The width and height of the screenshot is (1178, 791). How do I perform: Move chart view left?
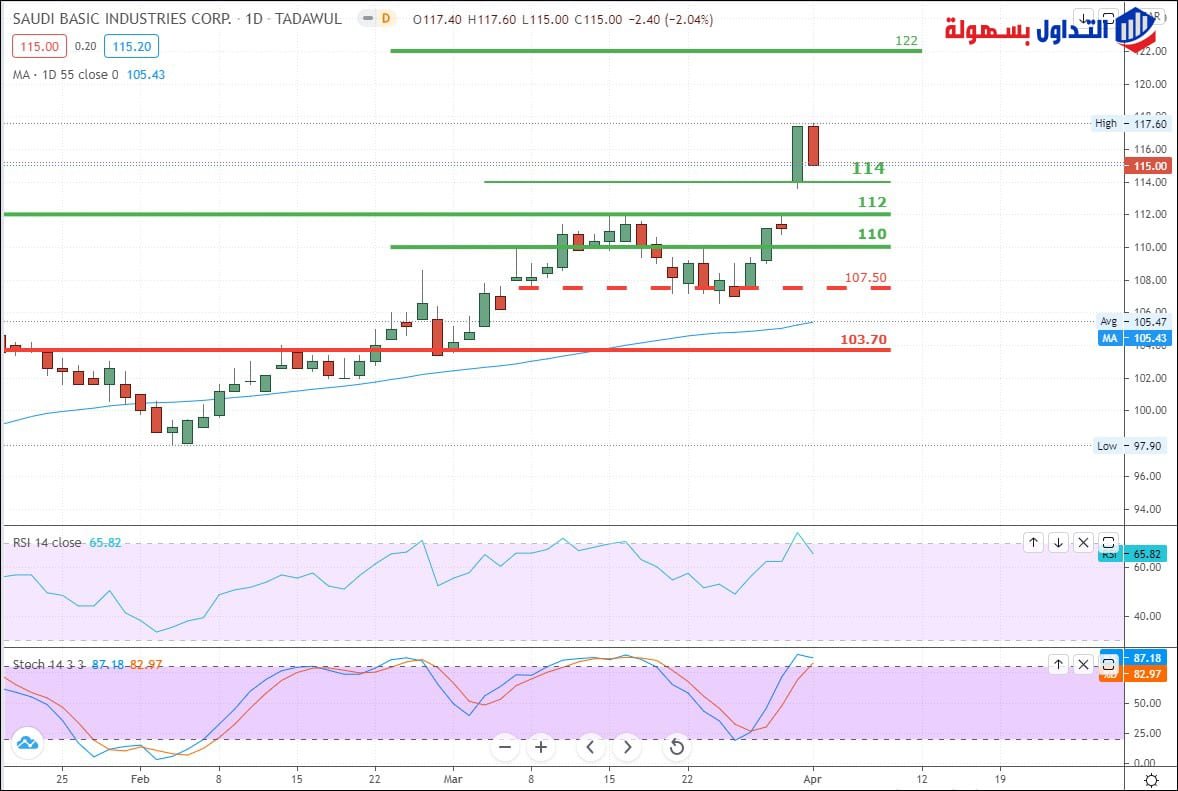[x=591, y=747]
